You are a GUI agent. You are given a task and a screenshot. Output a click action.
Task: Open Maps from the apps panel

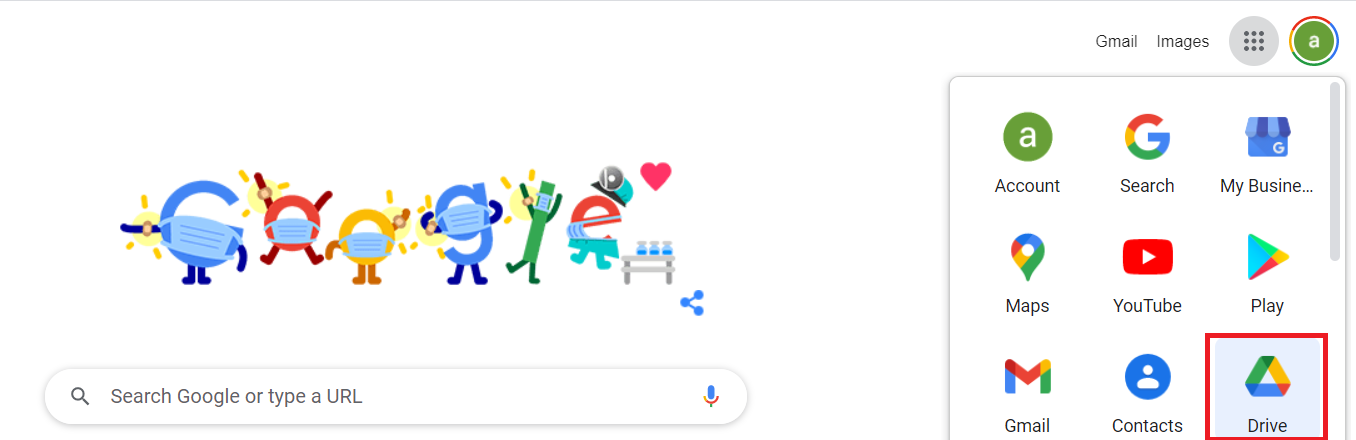click(1027, 272)
